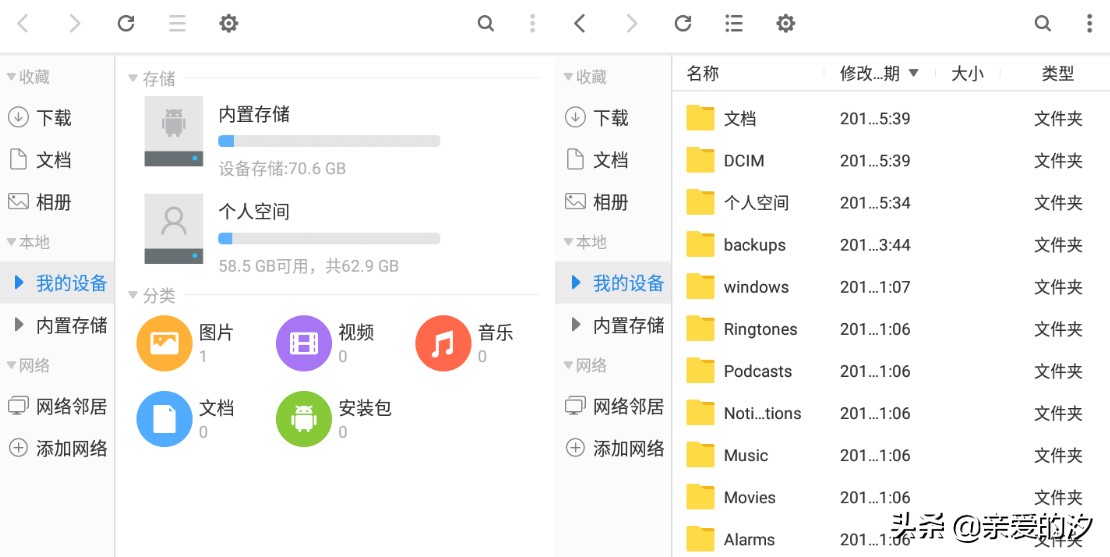Sort by 修改日期 column header arrow

coord(913,73)
